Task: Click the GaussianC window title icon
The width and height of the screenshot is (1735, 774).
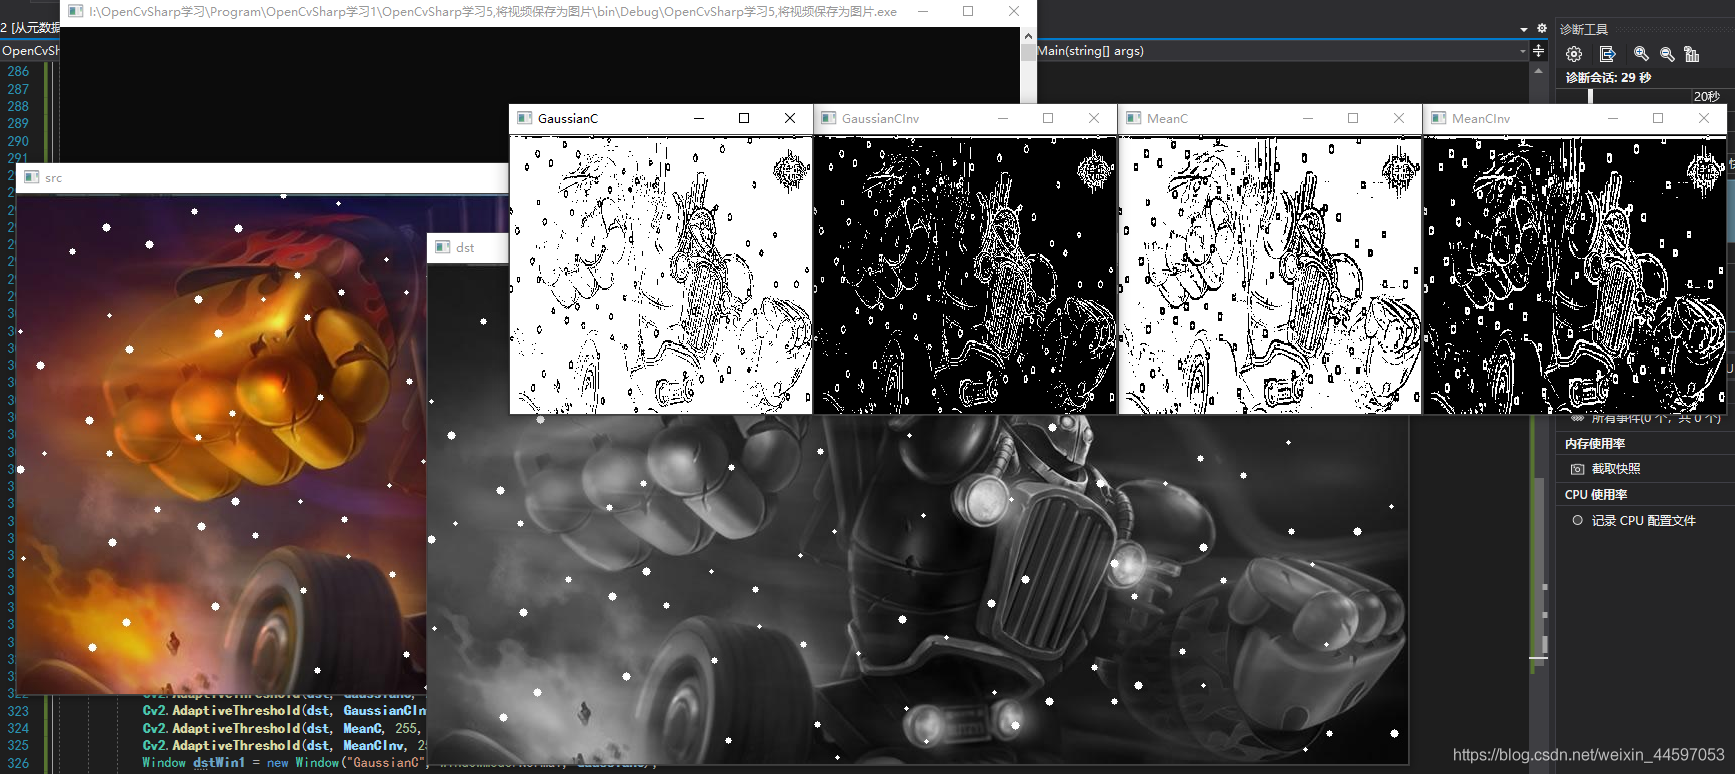Action: pyautogui.click(x=524, y=118)
